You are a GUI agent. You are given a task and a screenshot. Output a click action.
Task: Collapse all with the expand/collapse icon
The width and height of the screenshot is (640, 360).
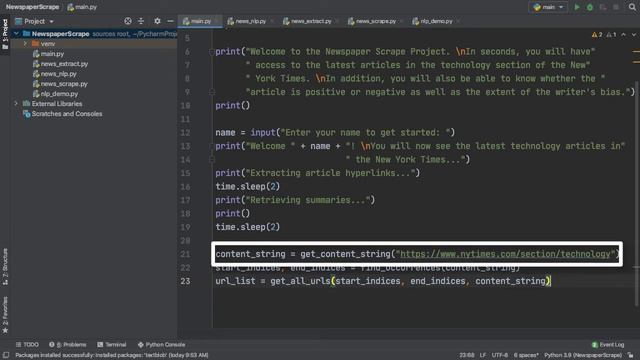(141, 21)
